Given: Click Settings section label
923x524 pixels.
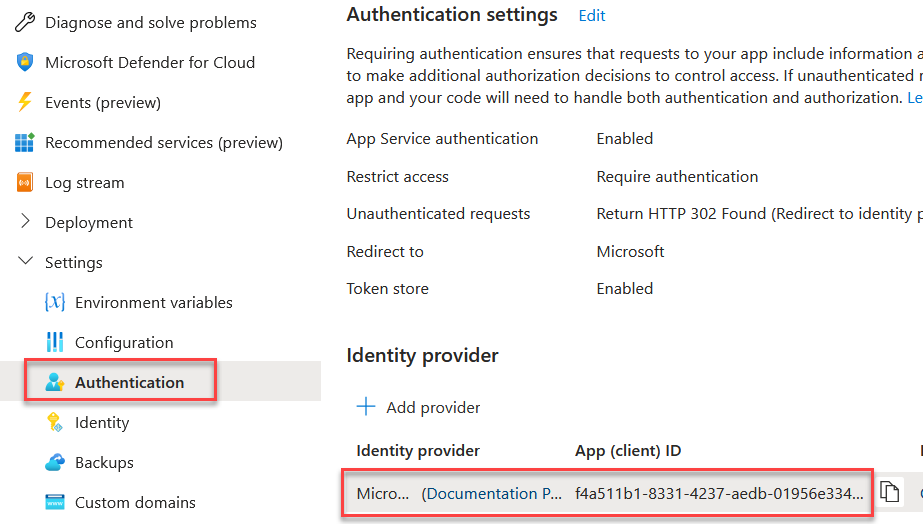Looking at the screenshot, I should tap(74, 263).
